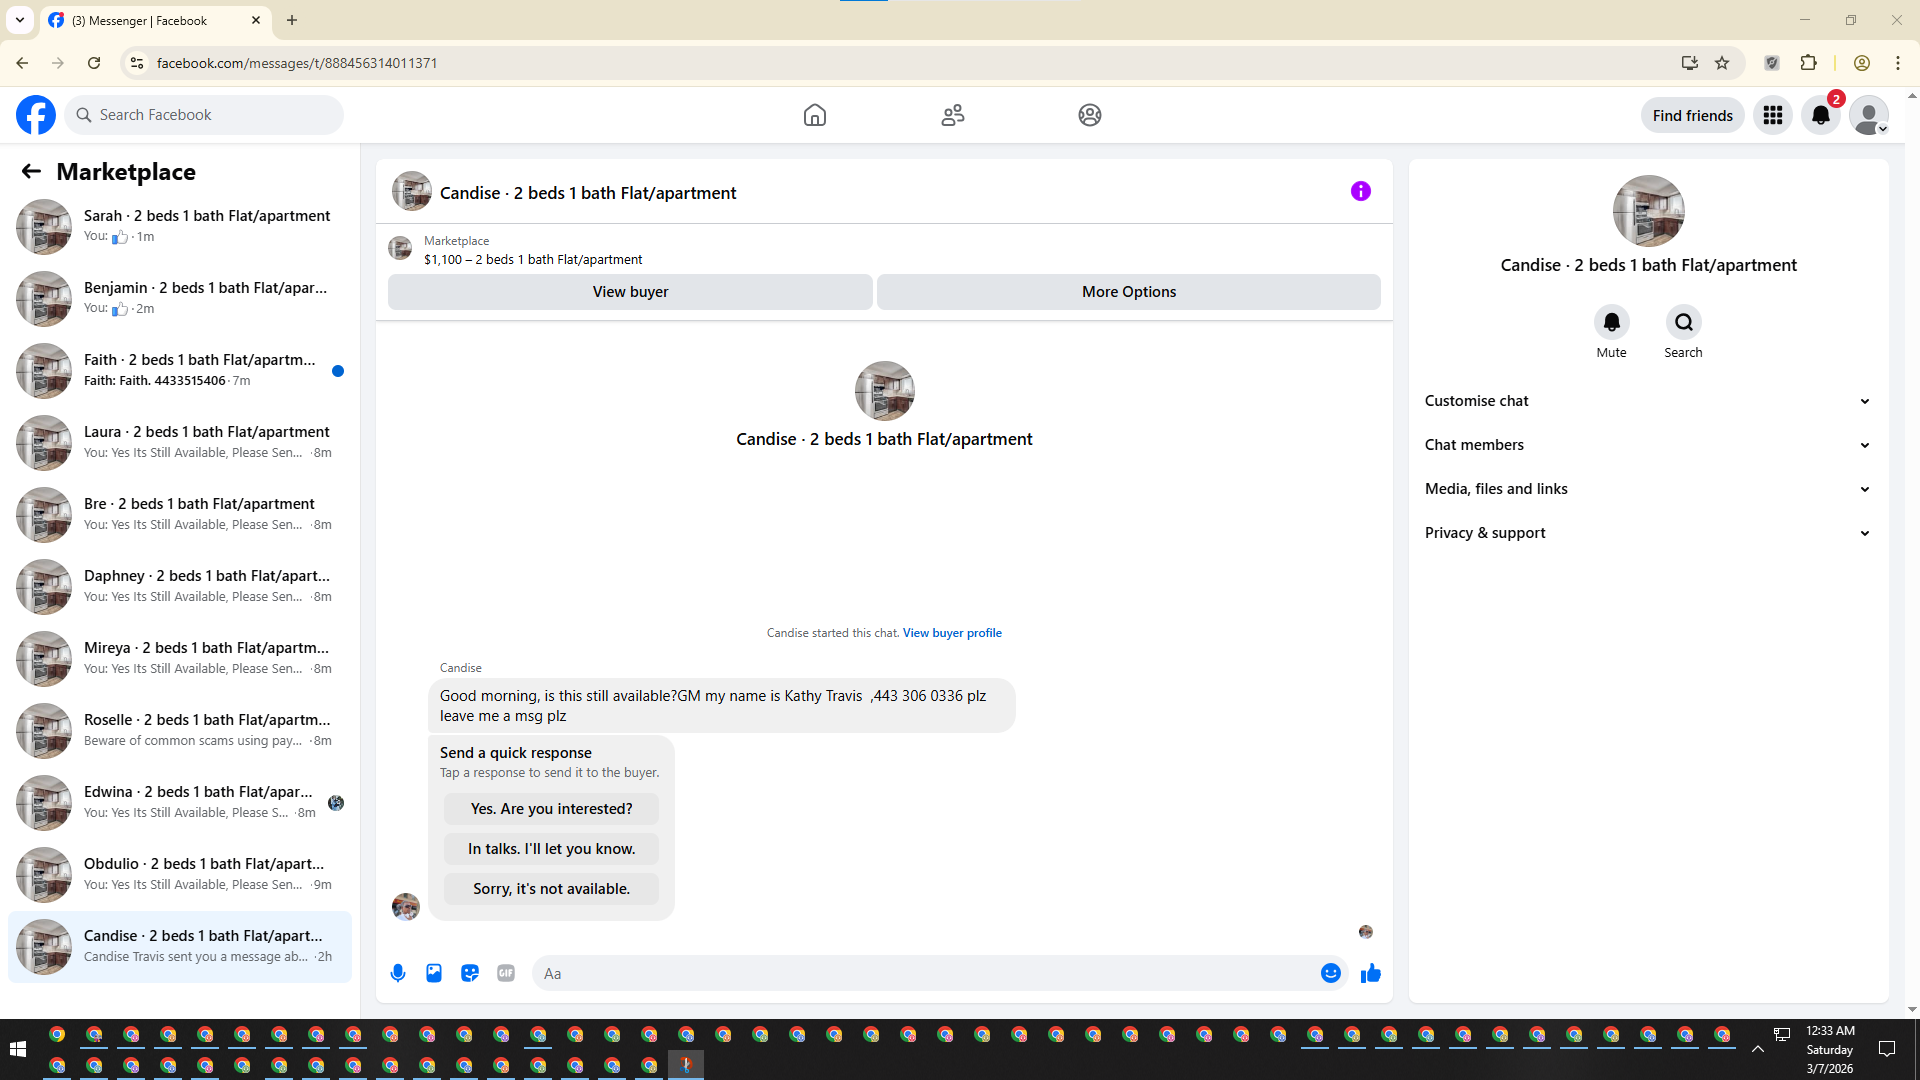Expand the Chat members section

tap(1647, 445)
